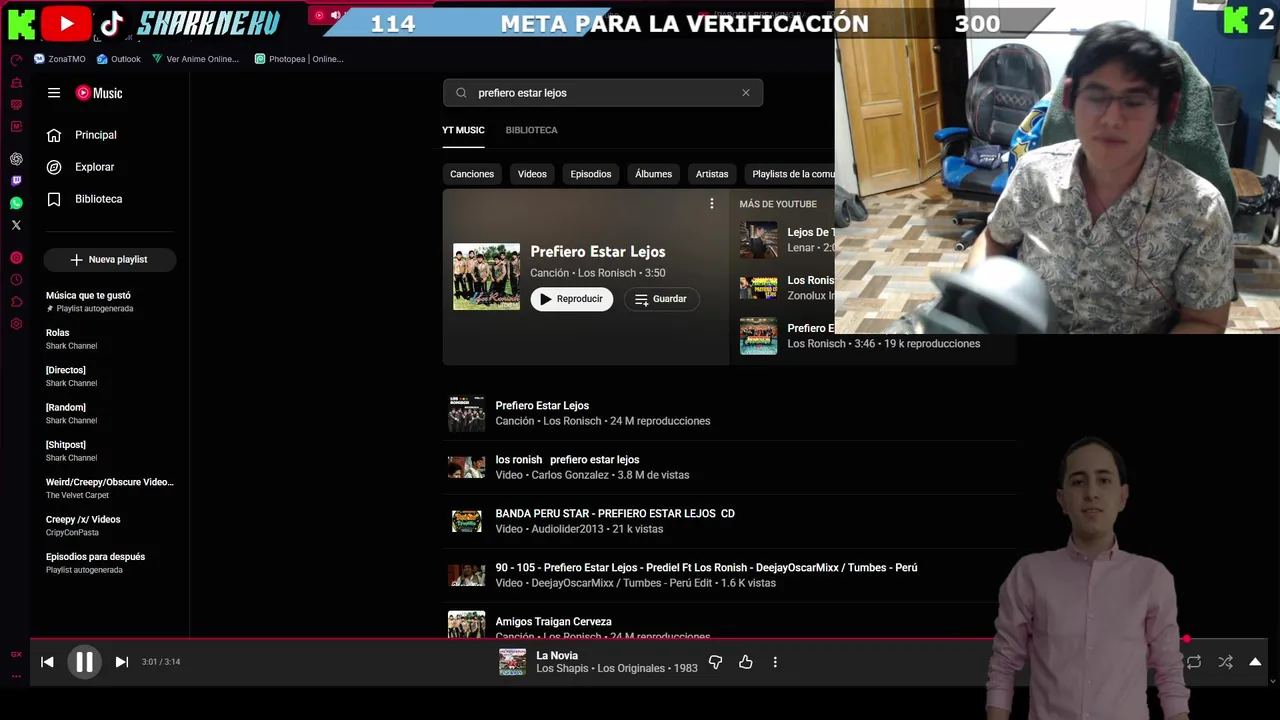
Task: Pause the current song
Action: pos(84,662)
